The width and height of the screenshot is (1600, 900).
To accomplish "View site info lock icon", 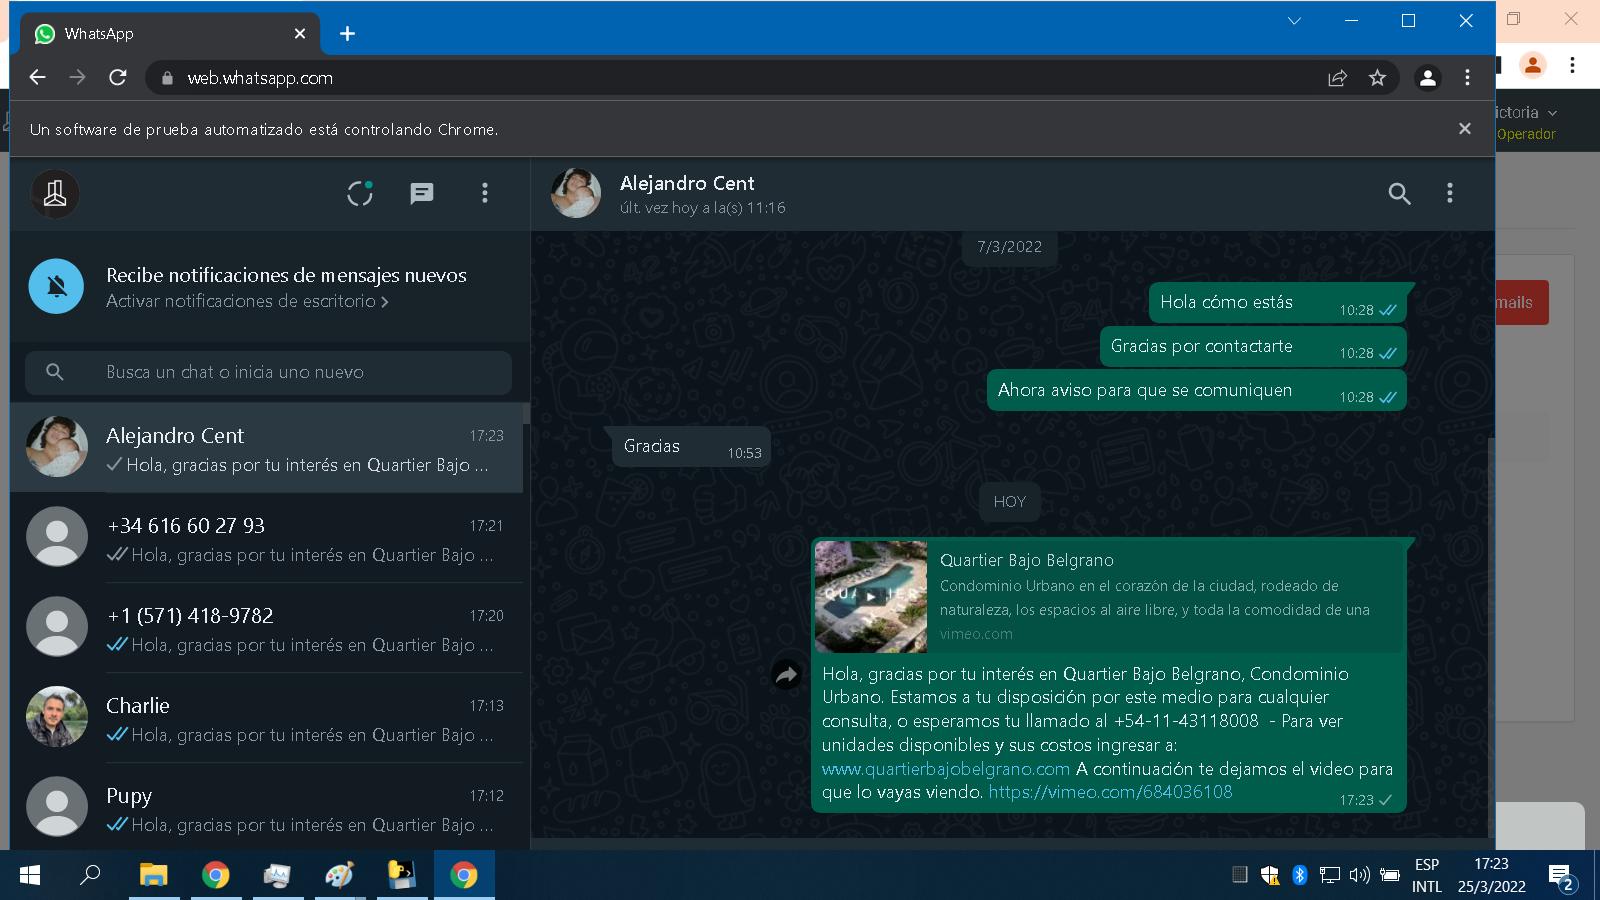I will coord(167,78).
